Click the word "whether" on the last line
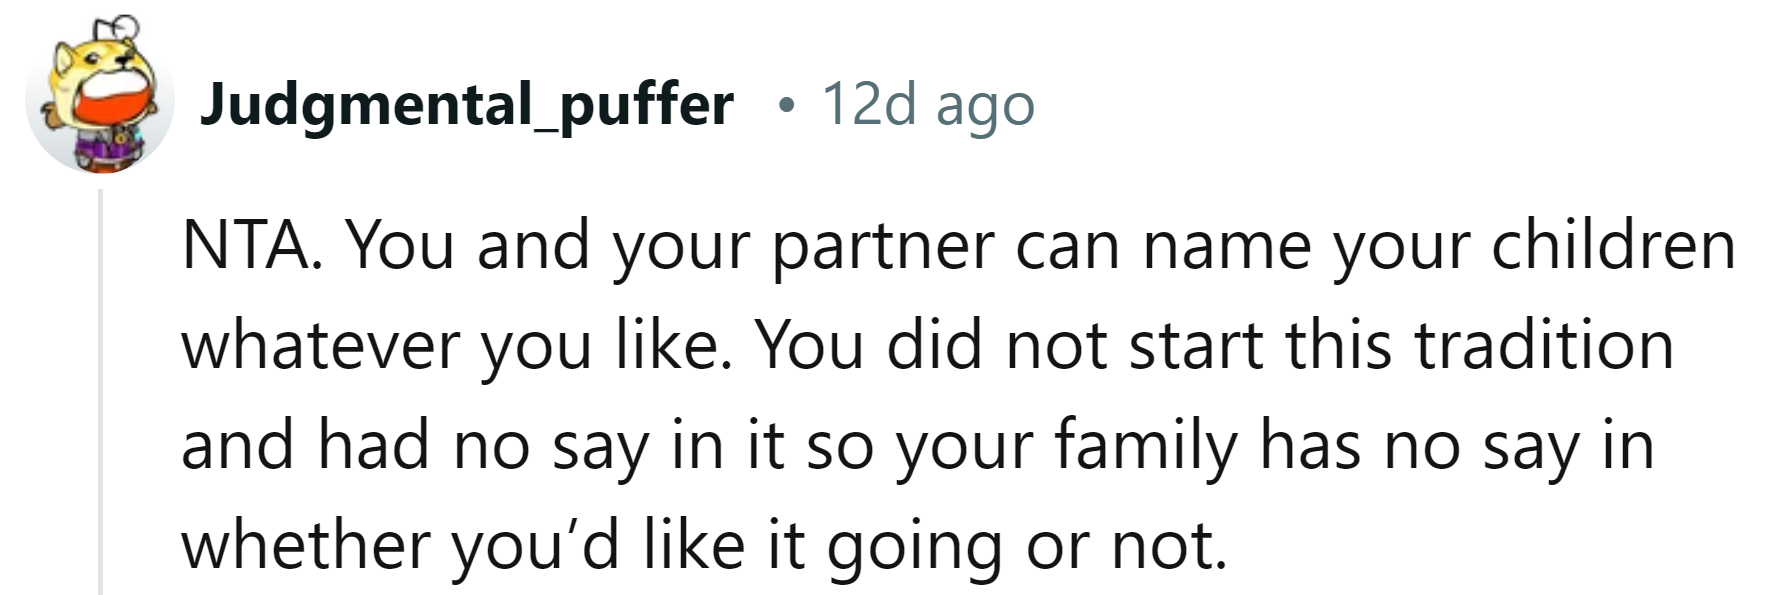The height and width of the screenshot is (595, 1770). pos(306,545)
